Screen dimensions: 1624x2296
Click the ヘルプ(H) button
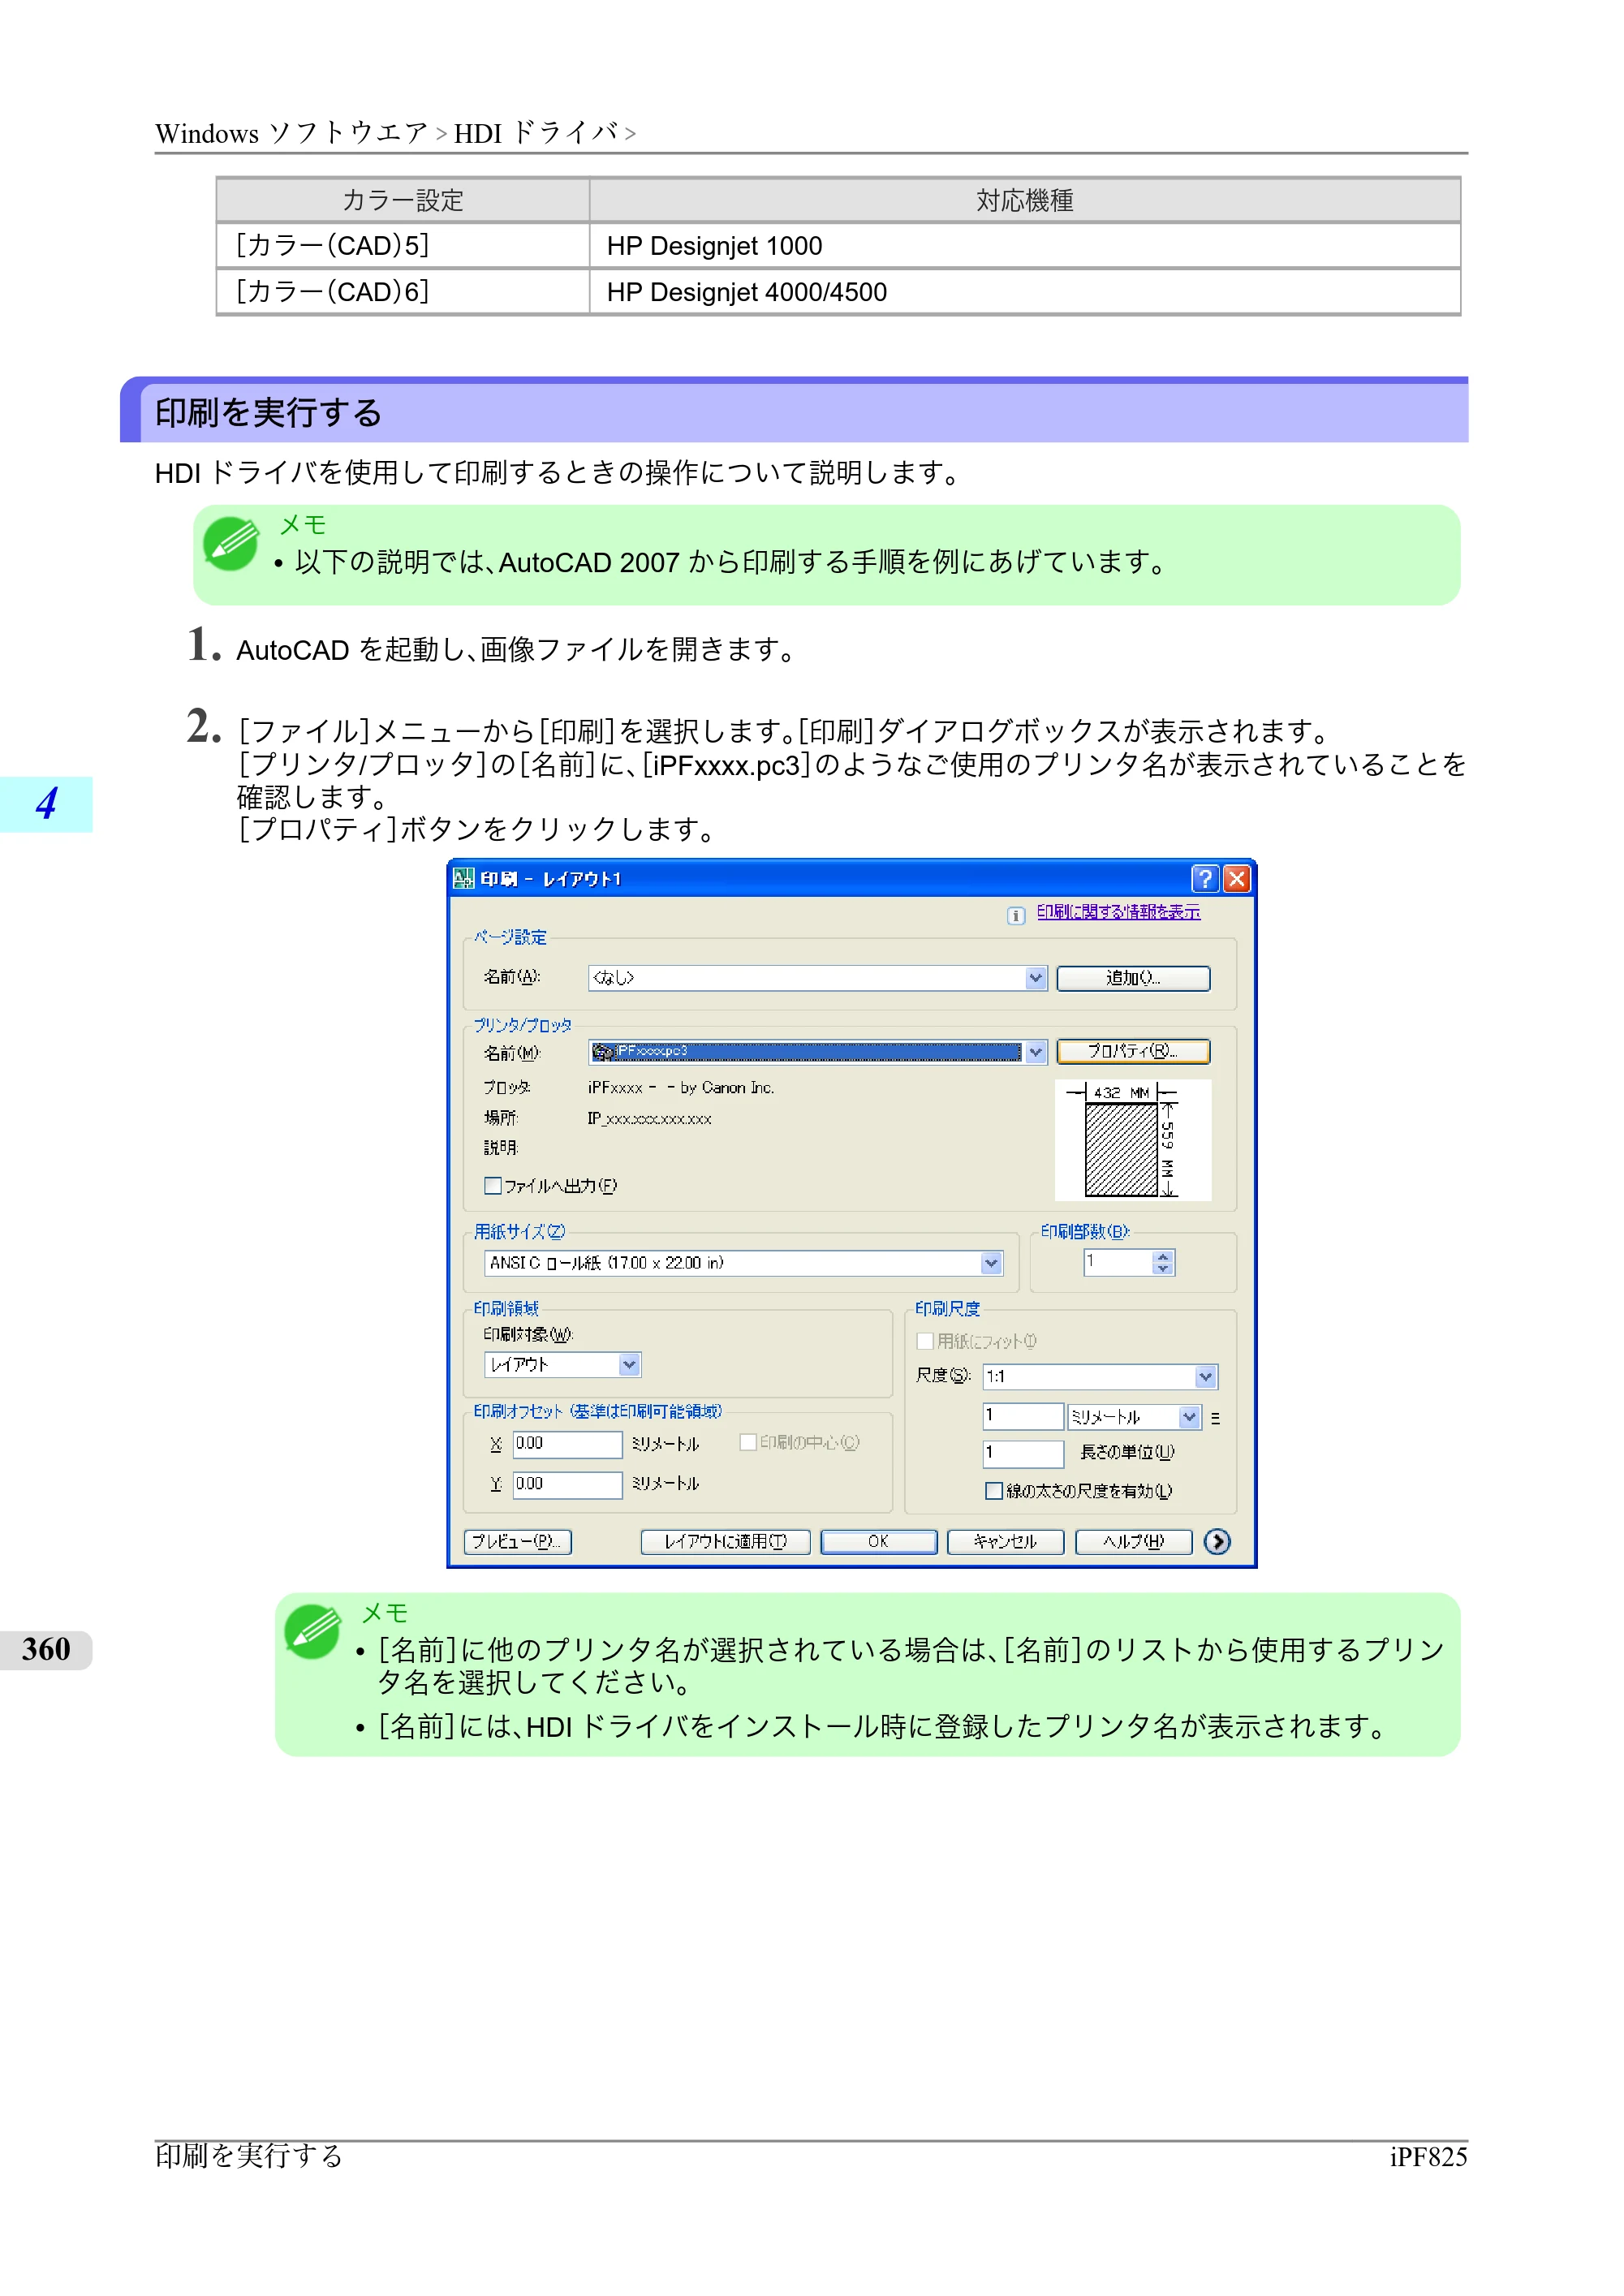[x=1133, y=1542]
